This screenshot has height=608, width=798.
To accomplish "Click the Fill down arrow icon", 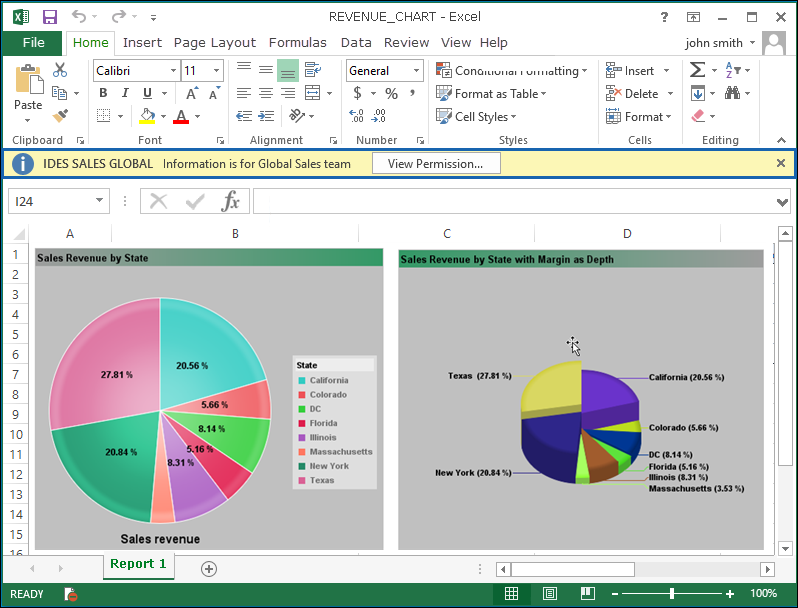I will click(698, 93).
